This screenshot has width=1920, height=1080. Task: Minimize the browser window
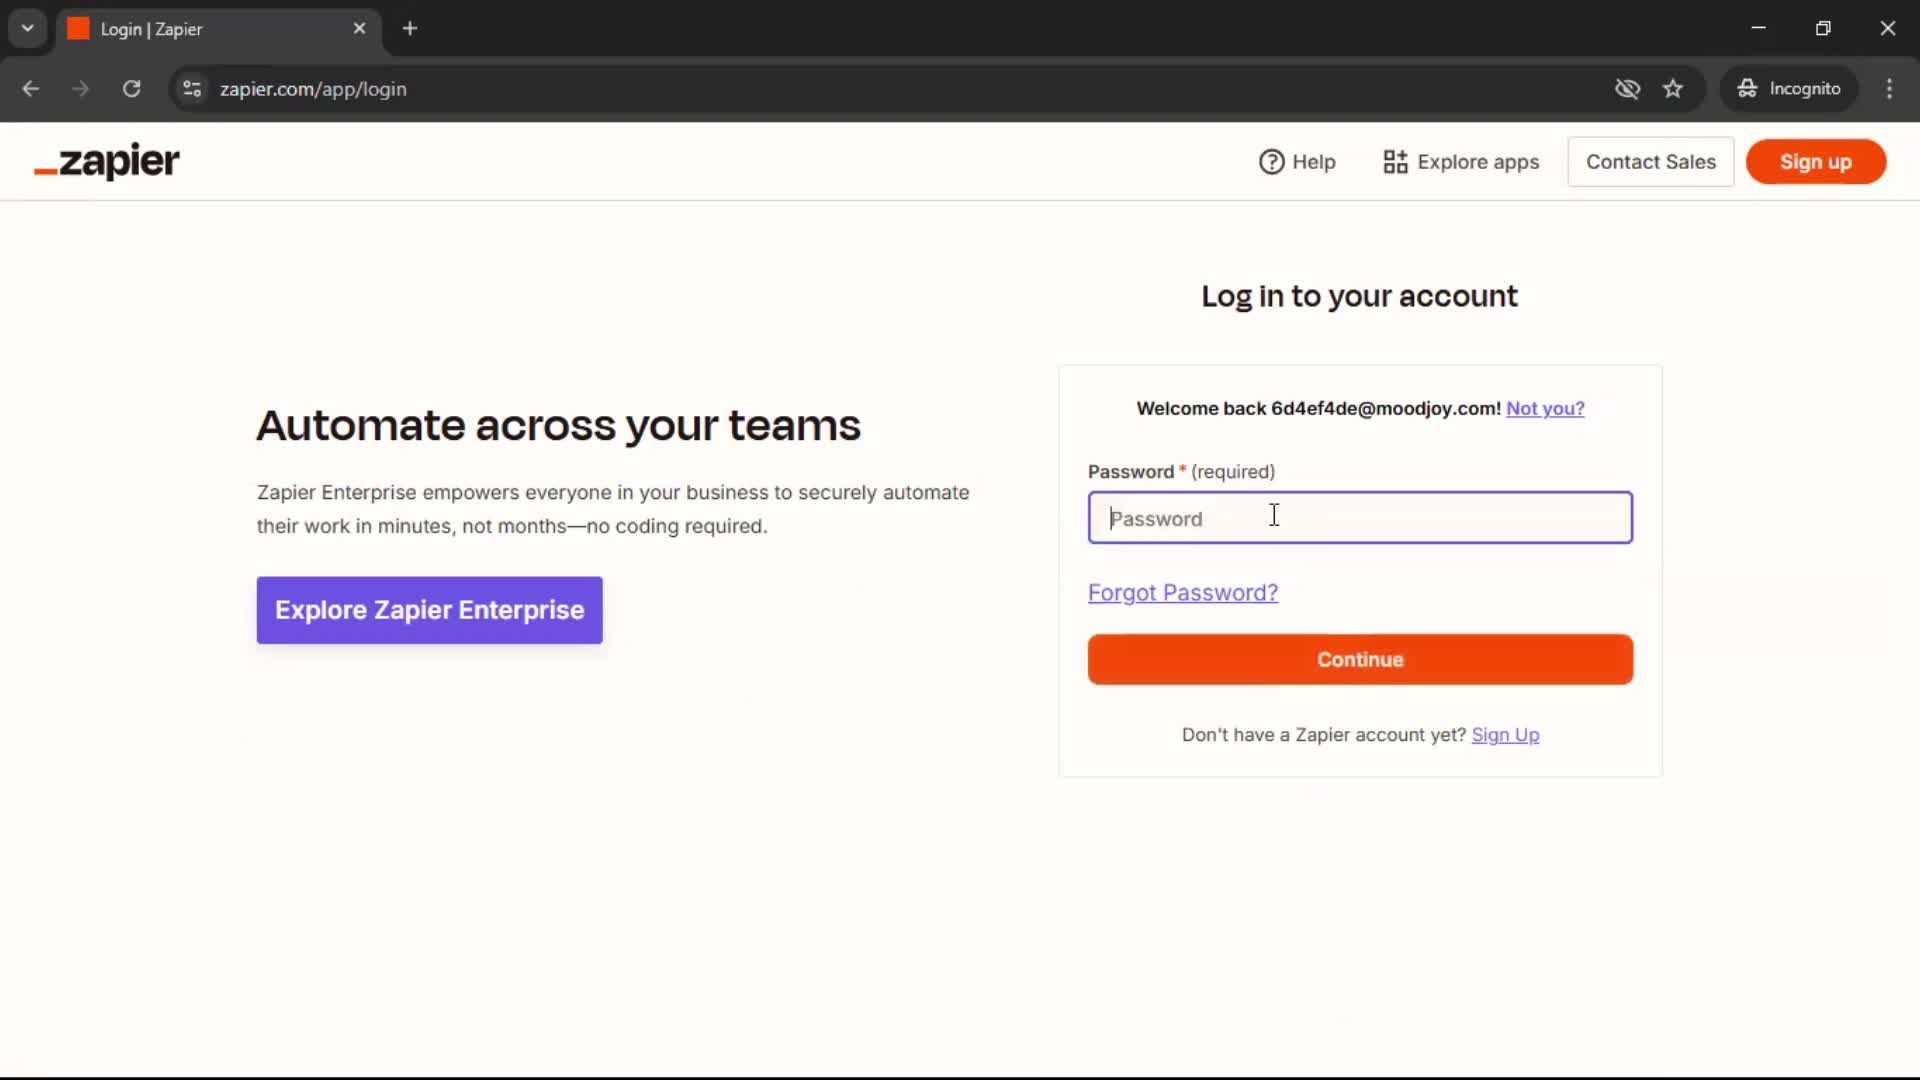click(x=1759, y=28)
